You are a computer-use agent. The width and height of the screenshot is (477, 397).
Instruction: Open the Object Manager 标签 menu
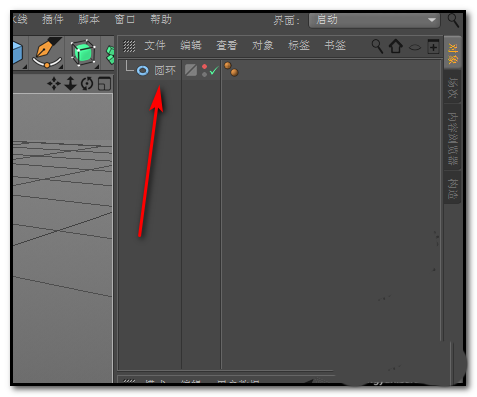[x=299, y=45]
